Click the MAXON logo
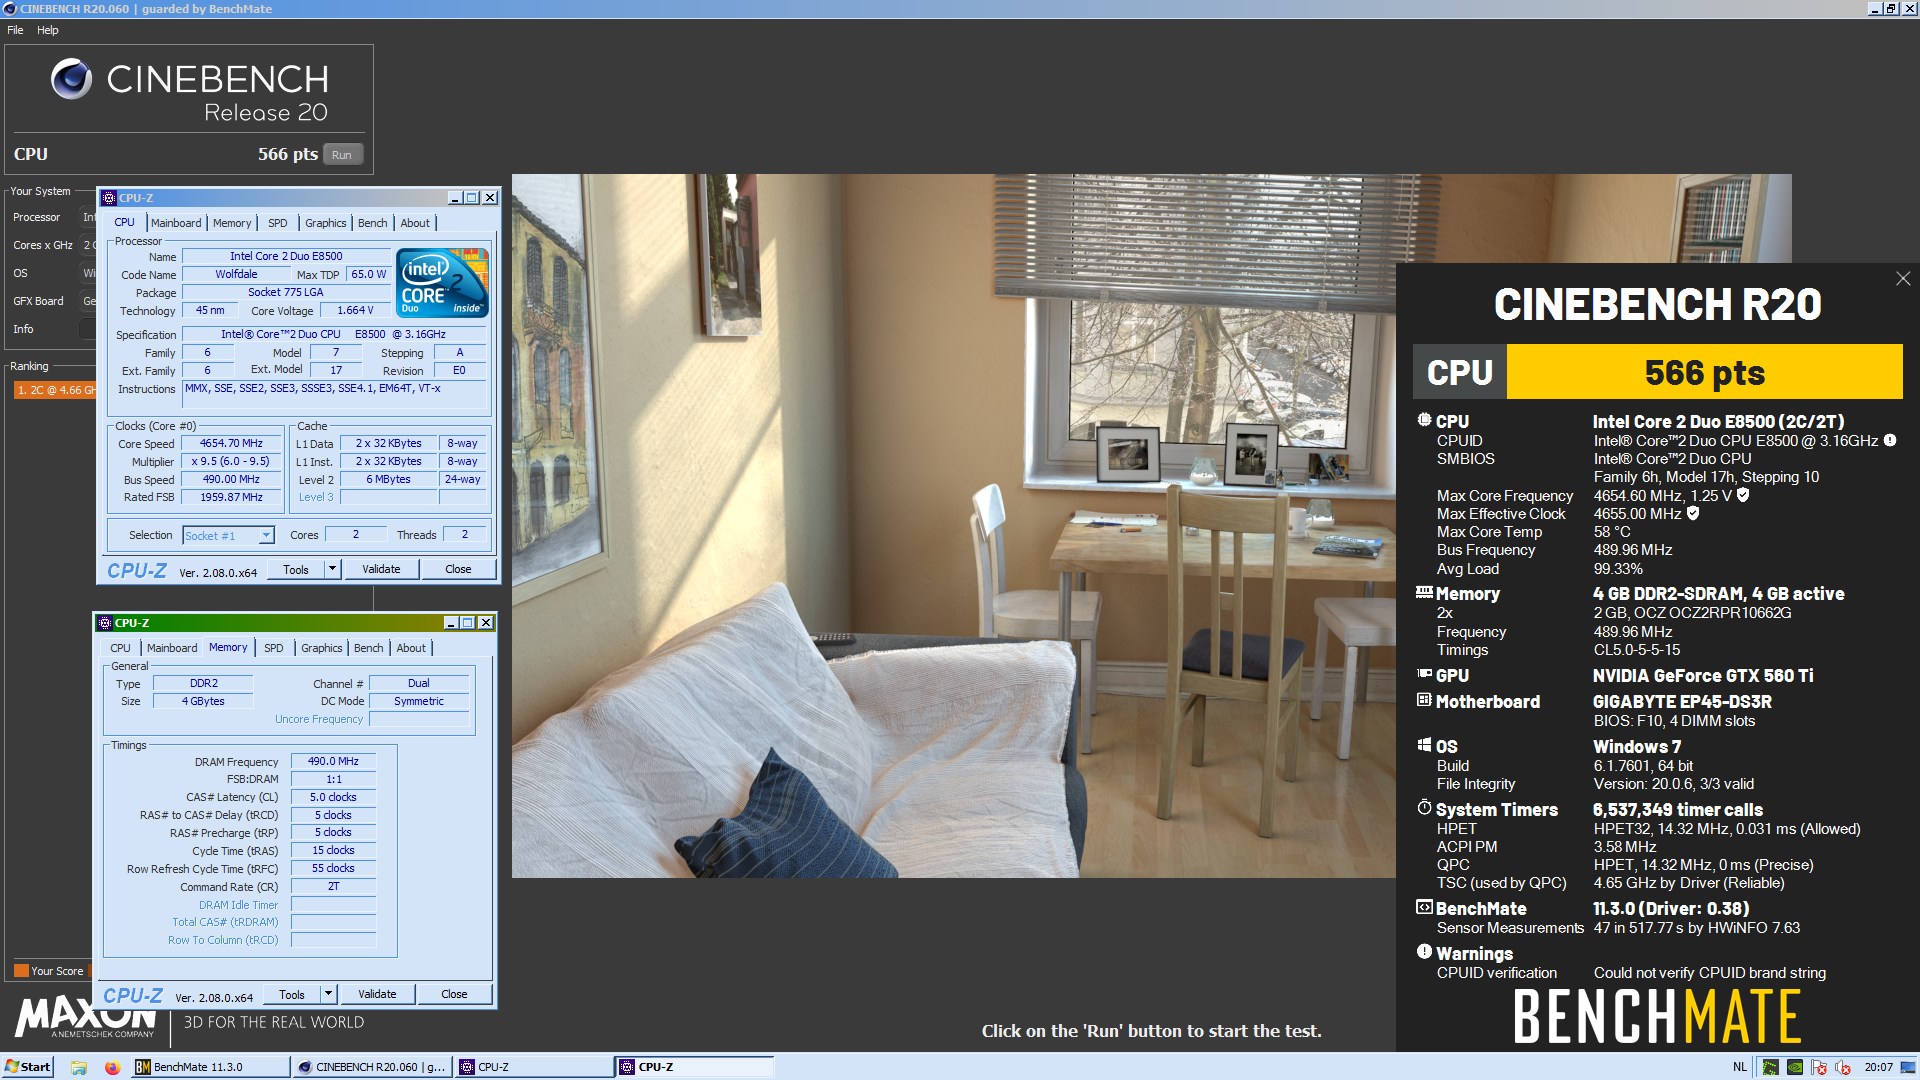 [85, 1018]
